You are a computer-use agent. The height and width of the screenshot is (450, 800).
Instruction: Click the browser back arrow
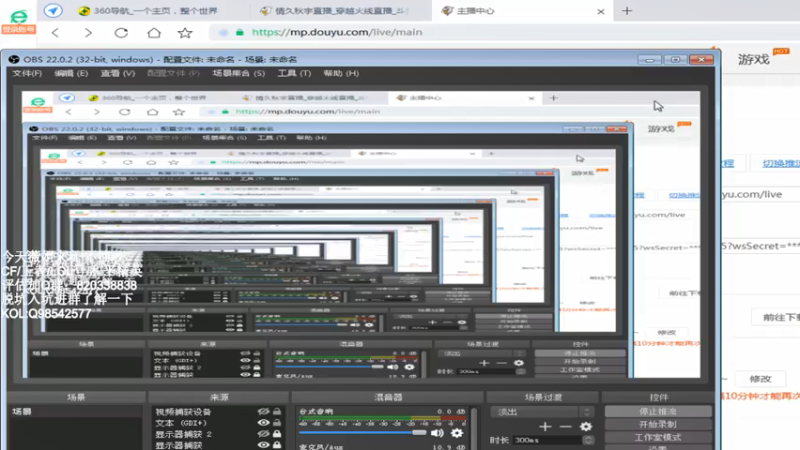[x=55, y=33]
